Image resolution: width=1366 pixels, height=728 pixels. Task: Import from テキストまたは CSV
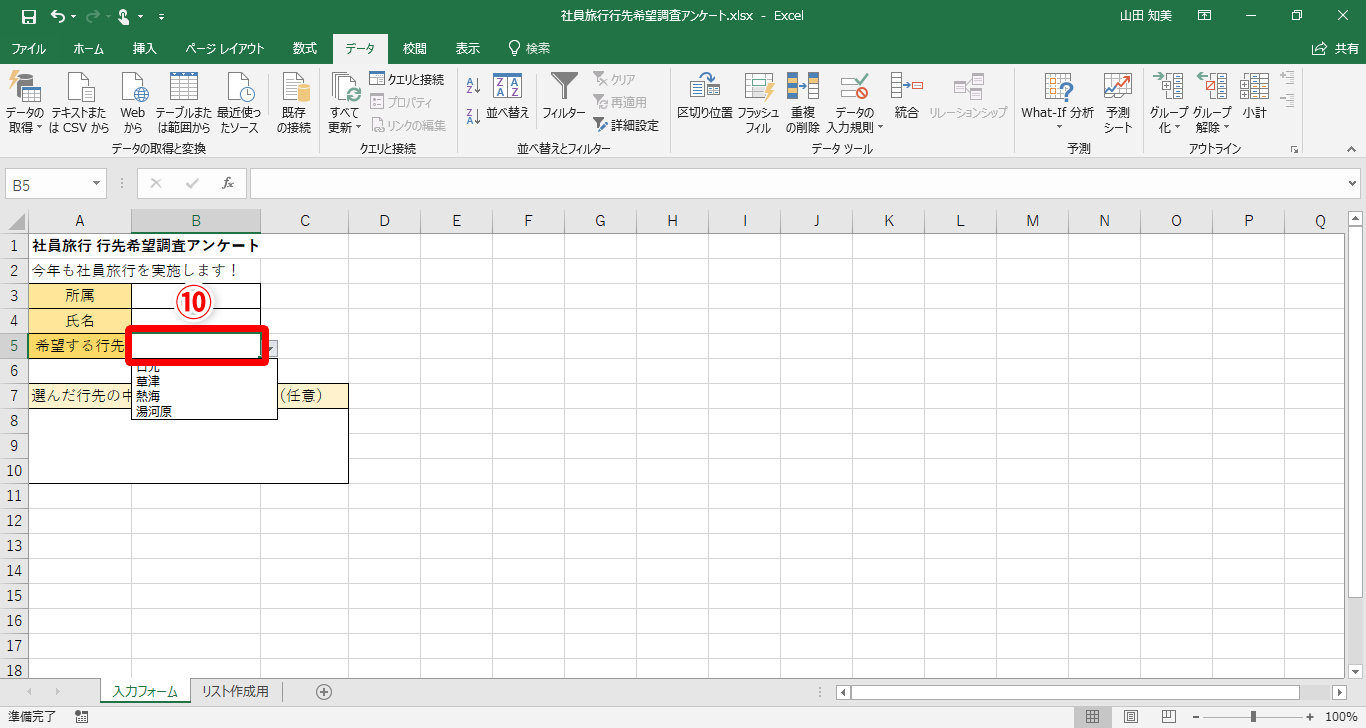pyautogui.click(x=80, y=103)
